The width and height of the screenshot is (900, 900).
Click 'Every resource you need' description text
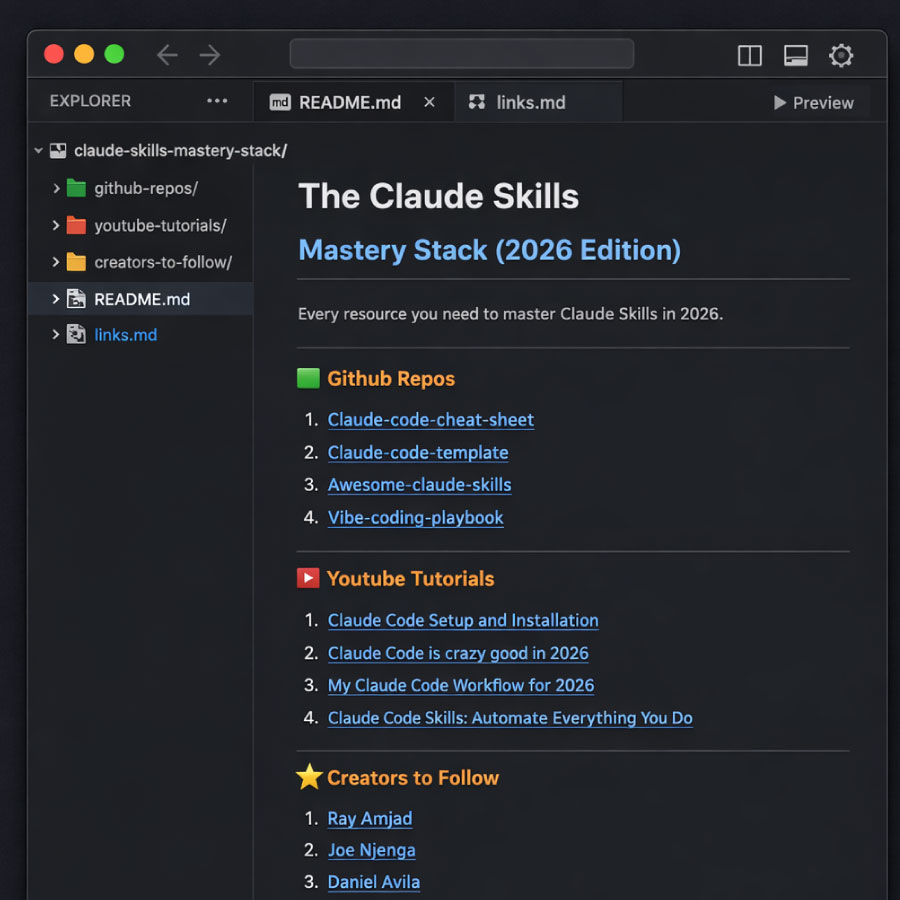tap(510, 314)
